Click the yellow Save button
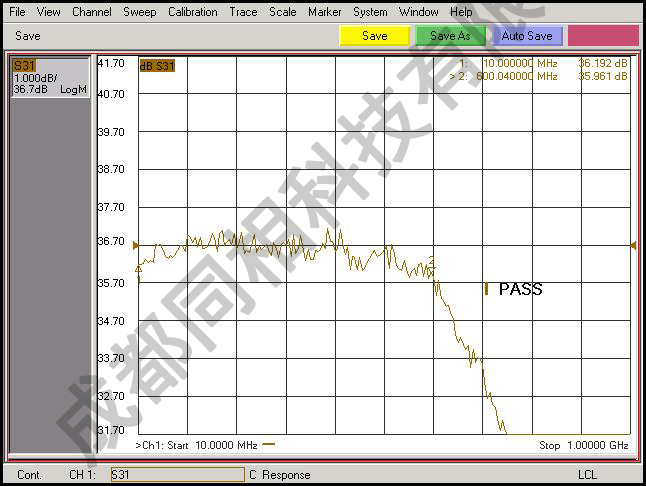The width and height of the screenshot is (646, 486). (374, 36)
